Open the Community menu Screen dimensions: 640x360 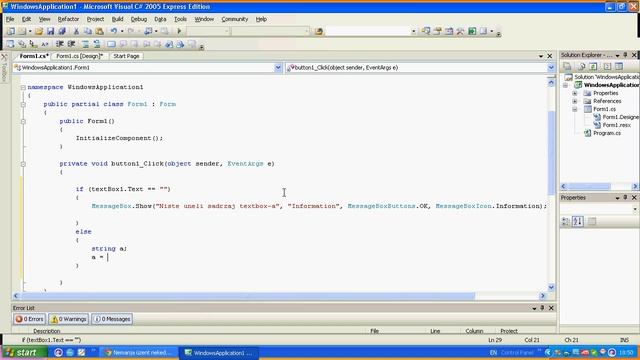coord(235,19)
